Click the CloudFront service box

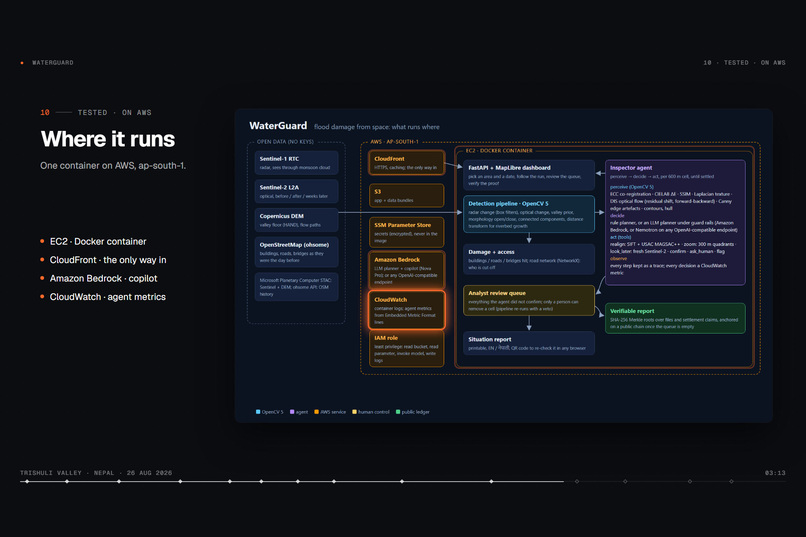click(x=407, y=163)
